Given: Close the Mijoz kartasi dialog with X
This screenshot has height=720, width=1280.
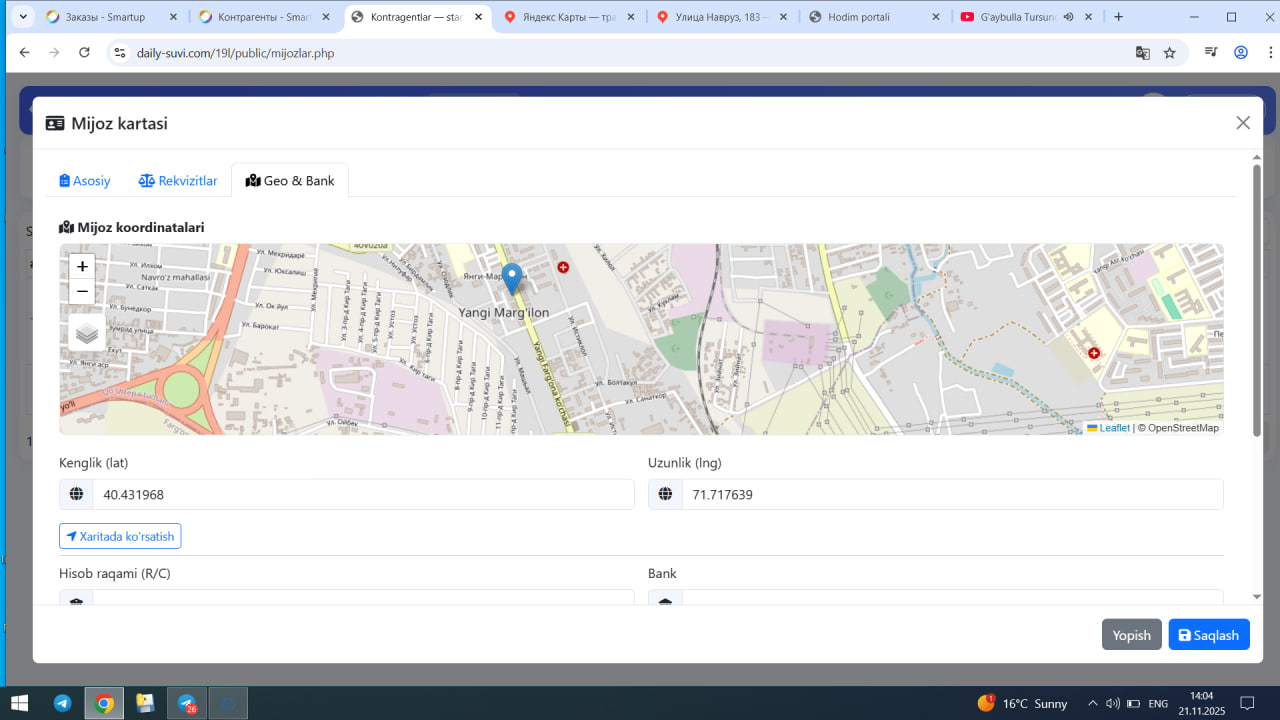Looking at the screenshot, I should [1243, 123].
